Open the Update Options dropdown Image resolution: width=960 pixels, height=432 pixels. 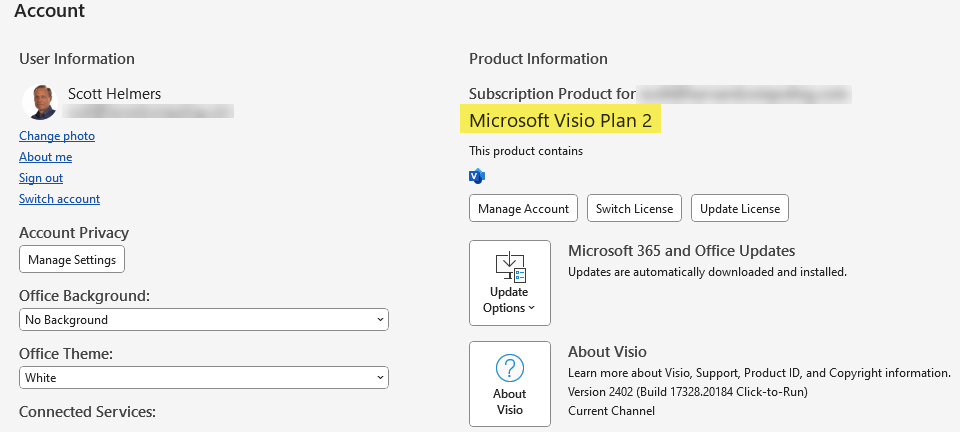point(509,283)
